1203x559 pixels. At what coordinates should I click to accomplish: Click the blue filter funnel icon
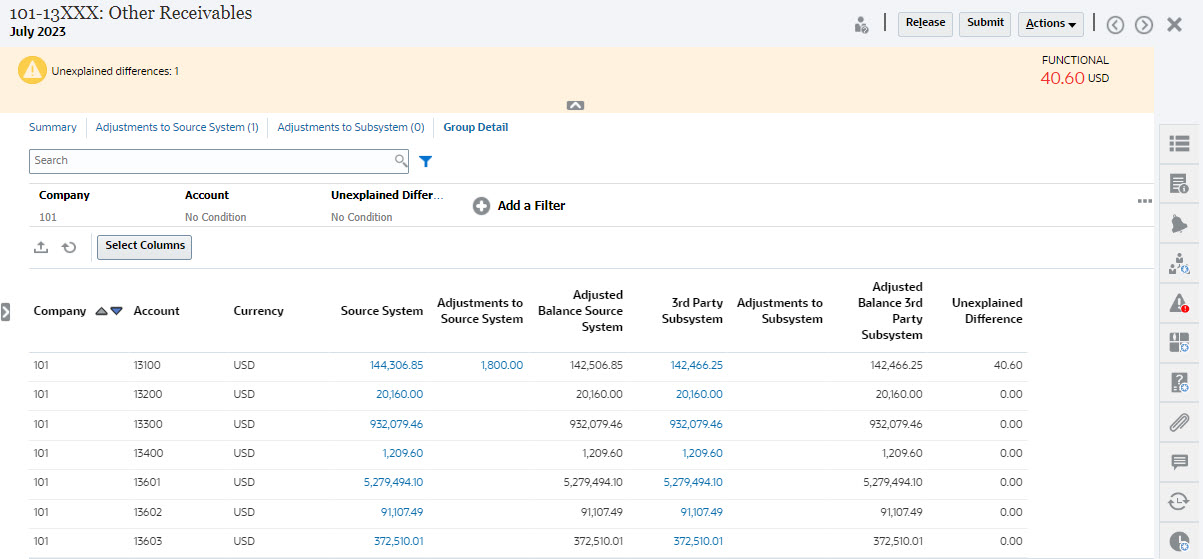click(425, 161)
